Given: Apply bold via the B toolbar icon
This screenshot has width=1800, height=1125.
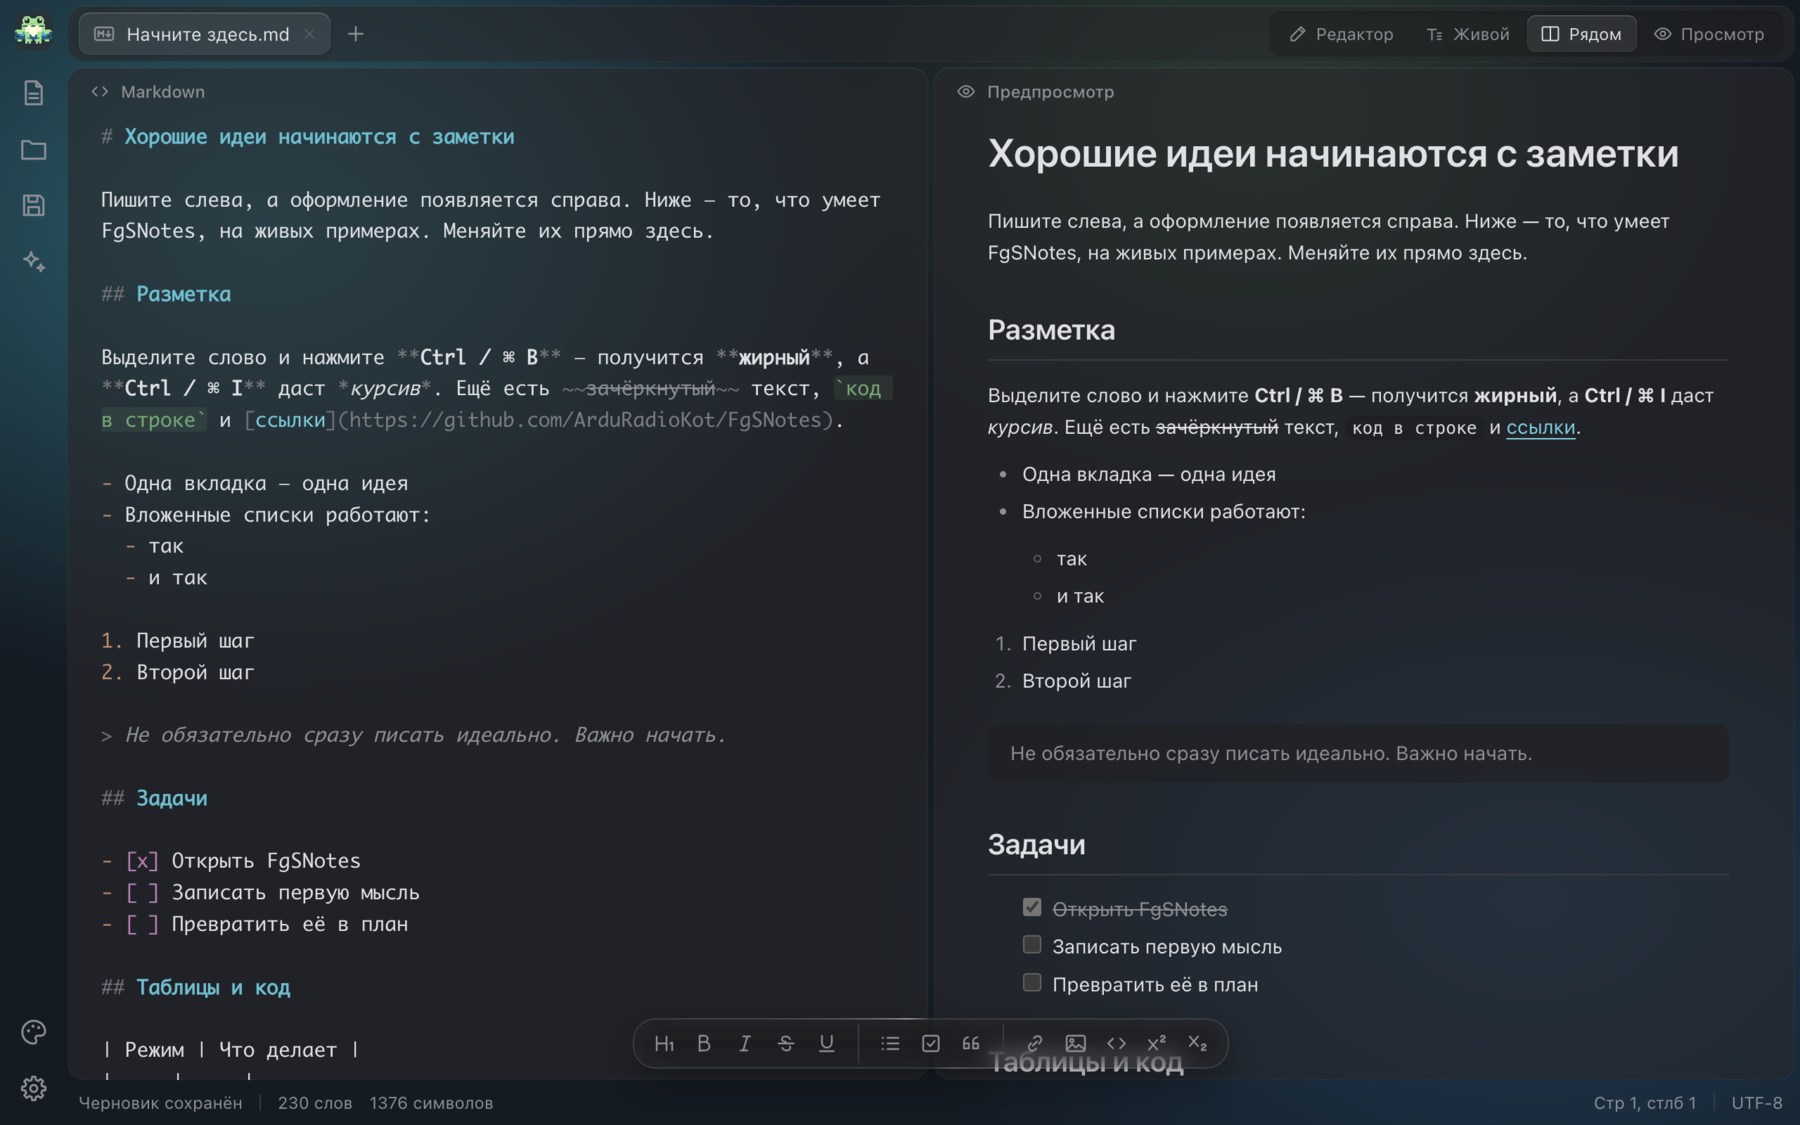Looking at the screenshot, I should [x=704, y=1043].
